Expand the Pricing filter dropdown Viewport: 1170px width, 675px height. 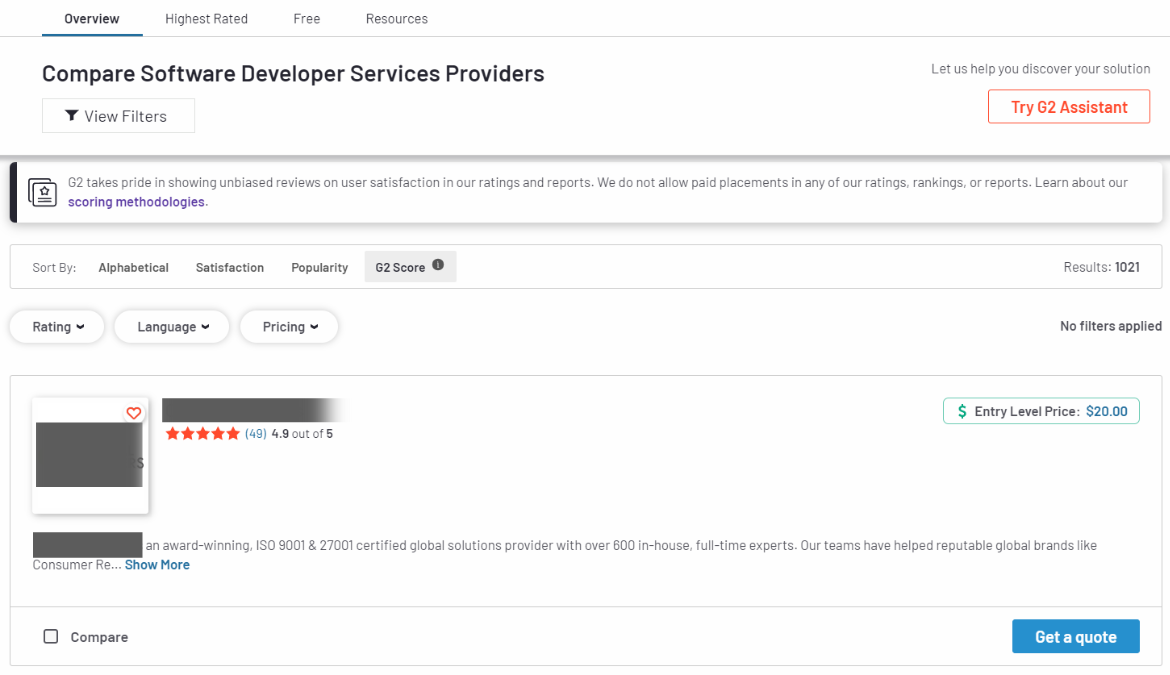[289, 327]
